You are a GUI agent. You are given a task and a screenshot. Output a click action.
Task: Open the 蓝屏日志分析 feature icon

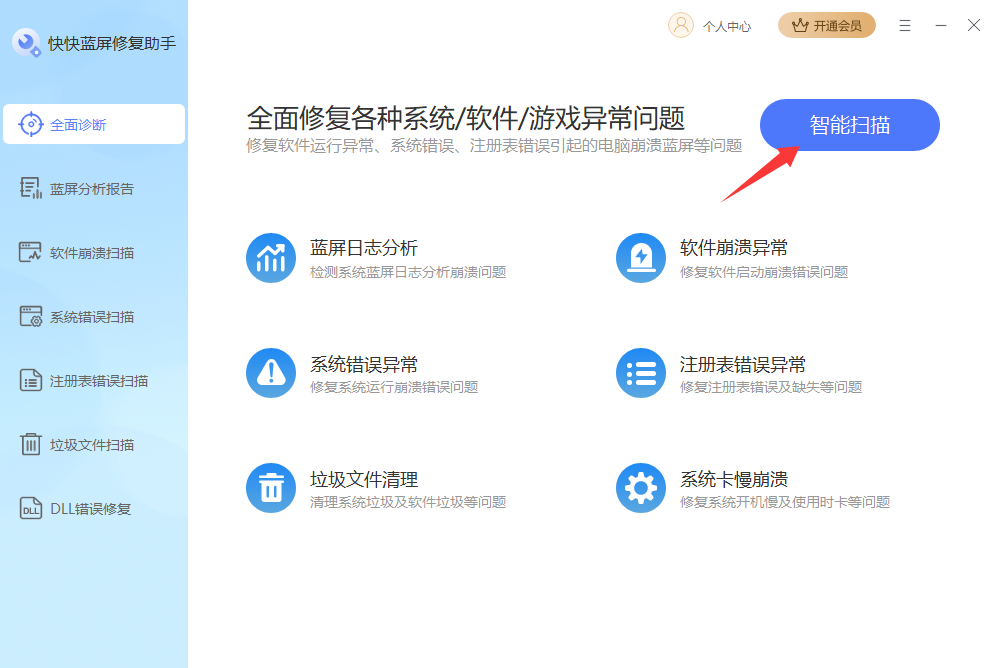click(270, 258)
